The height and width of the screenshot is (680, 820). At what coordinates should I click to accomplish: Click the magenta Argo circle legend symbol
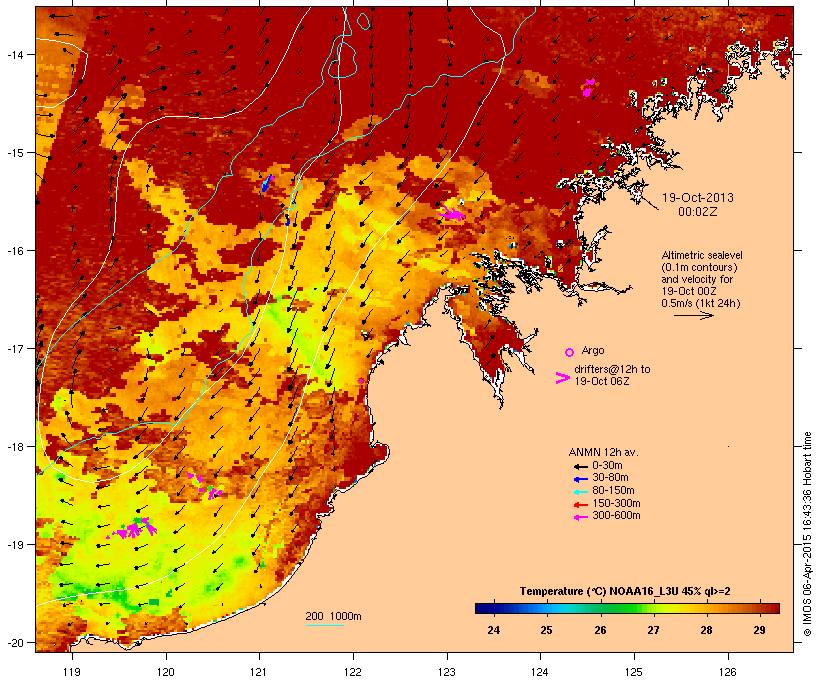[x=570, y=353]
